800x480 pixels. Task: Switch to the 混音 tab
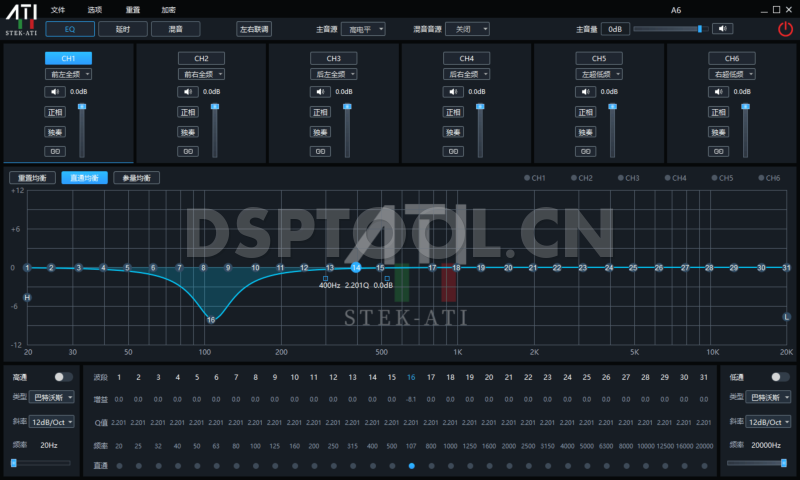tap(176, 29)
